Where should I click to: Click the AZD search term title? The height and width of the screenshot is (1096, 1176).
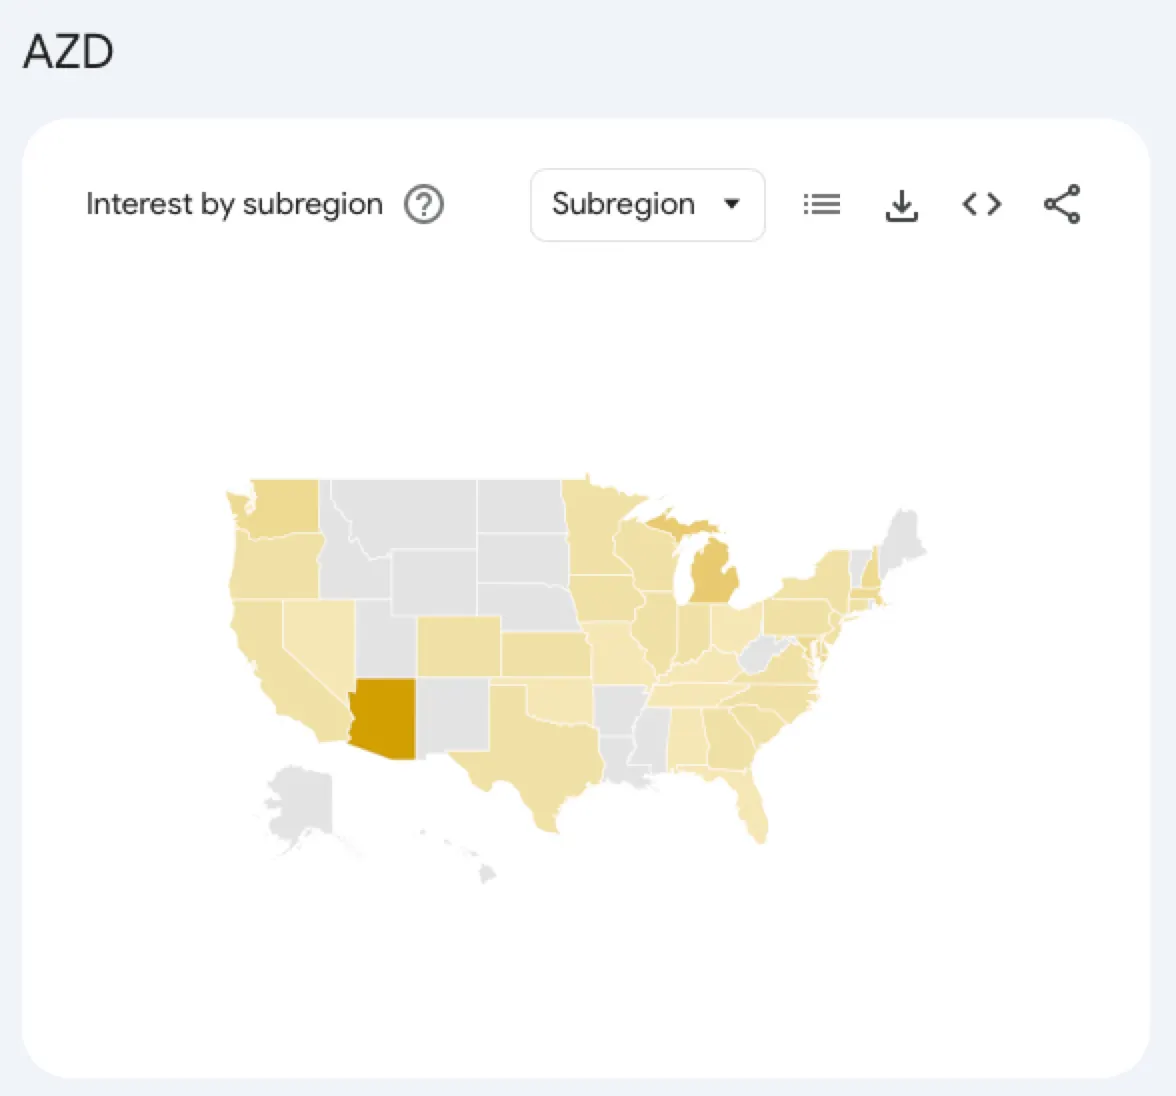(x=68, y=52)
